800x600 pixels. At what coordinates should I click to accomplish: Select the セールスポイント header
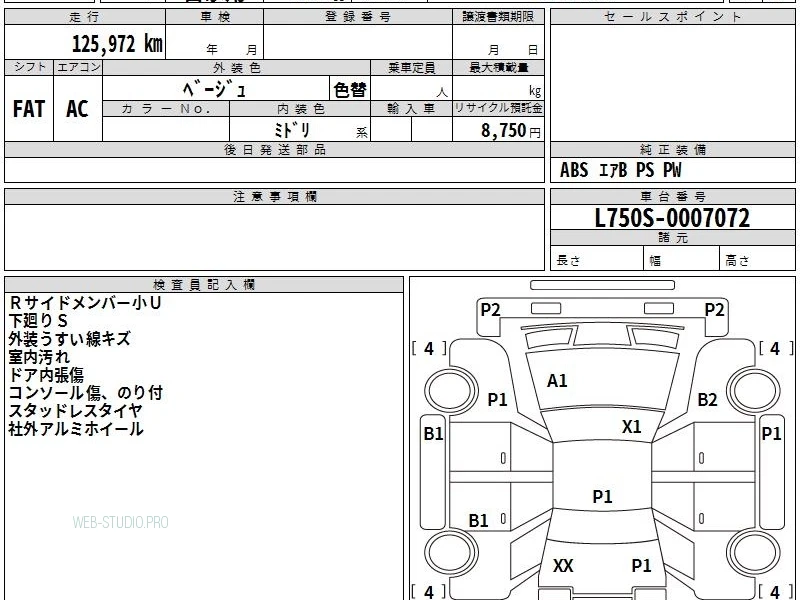tap(672, 17)
